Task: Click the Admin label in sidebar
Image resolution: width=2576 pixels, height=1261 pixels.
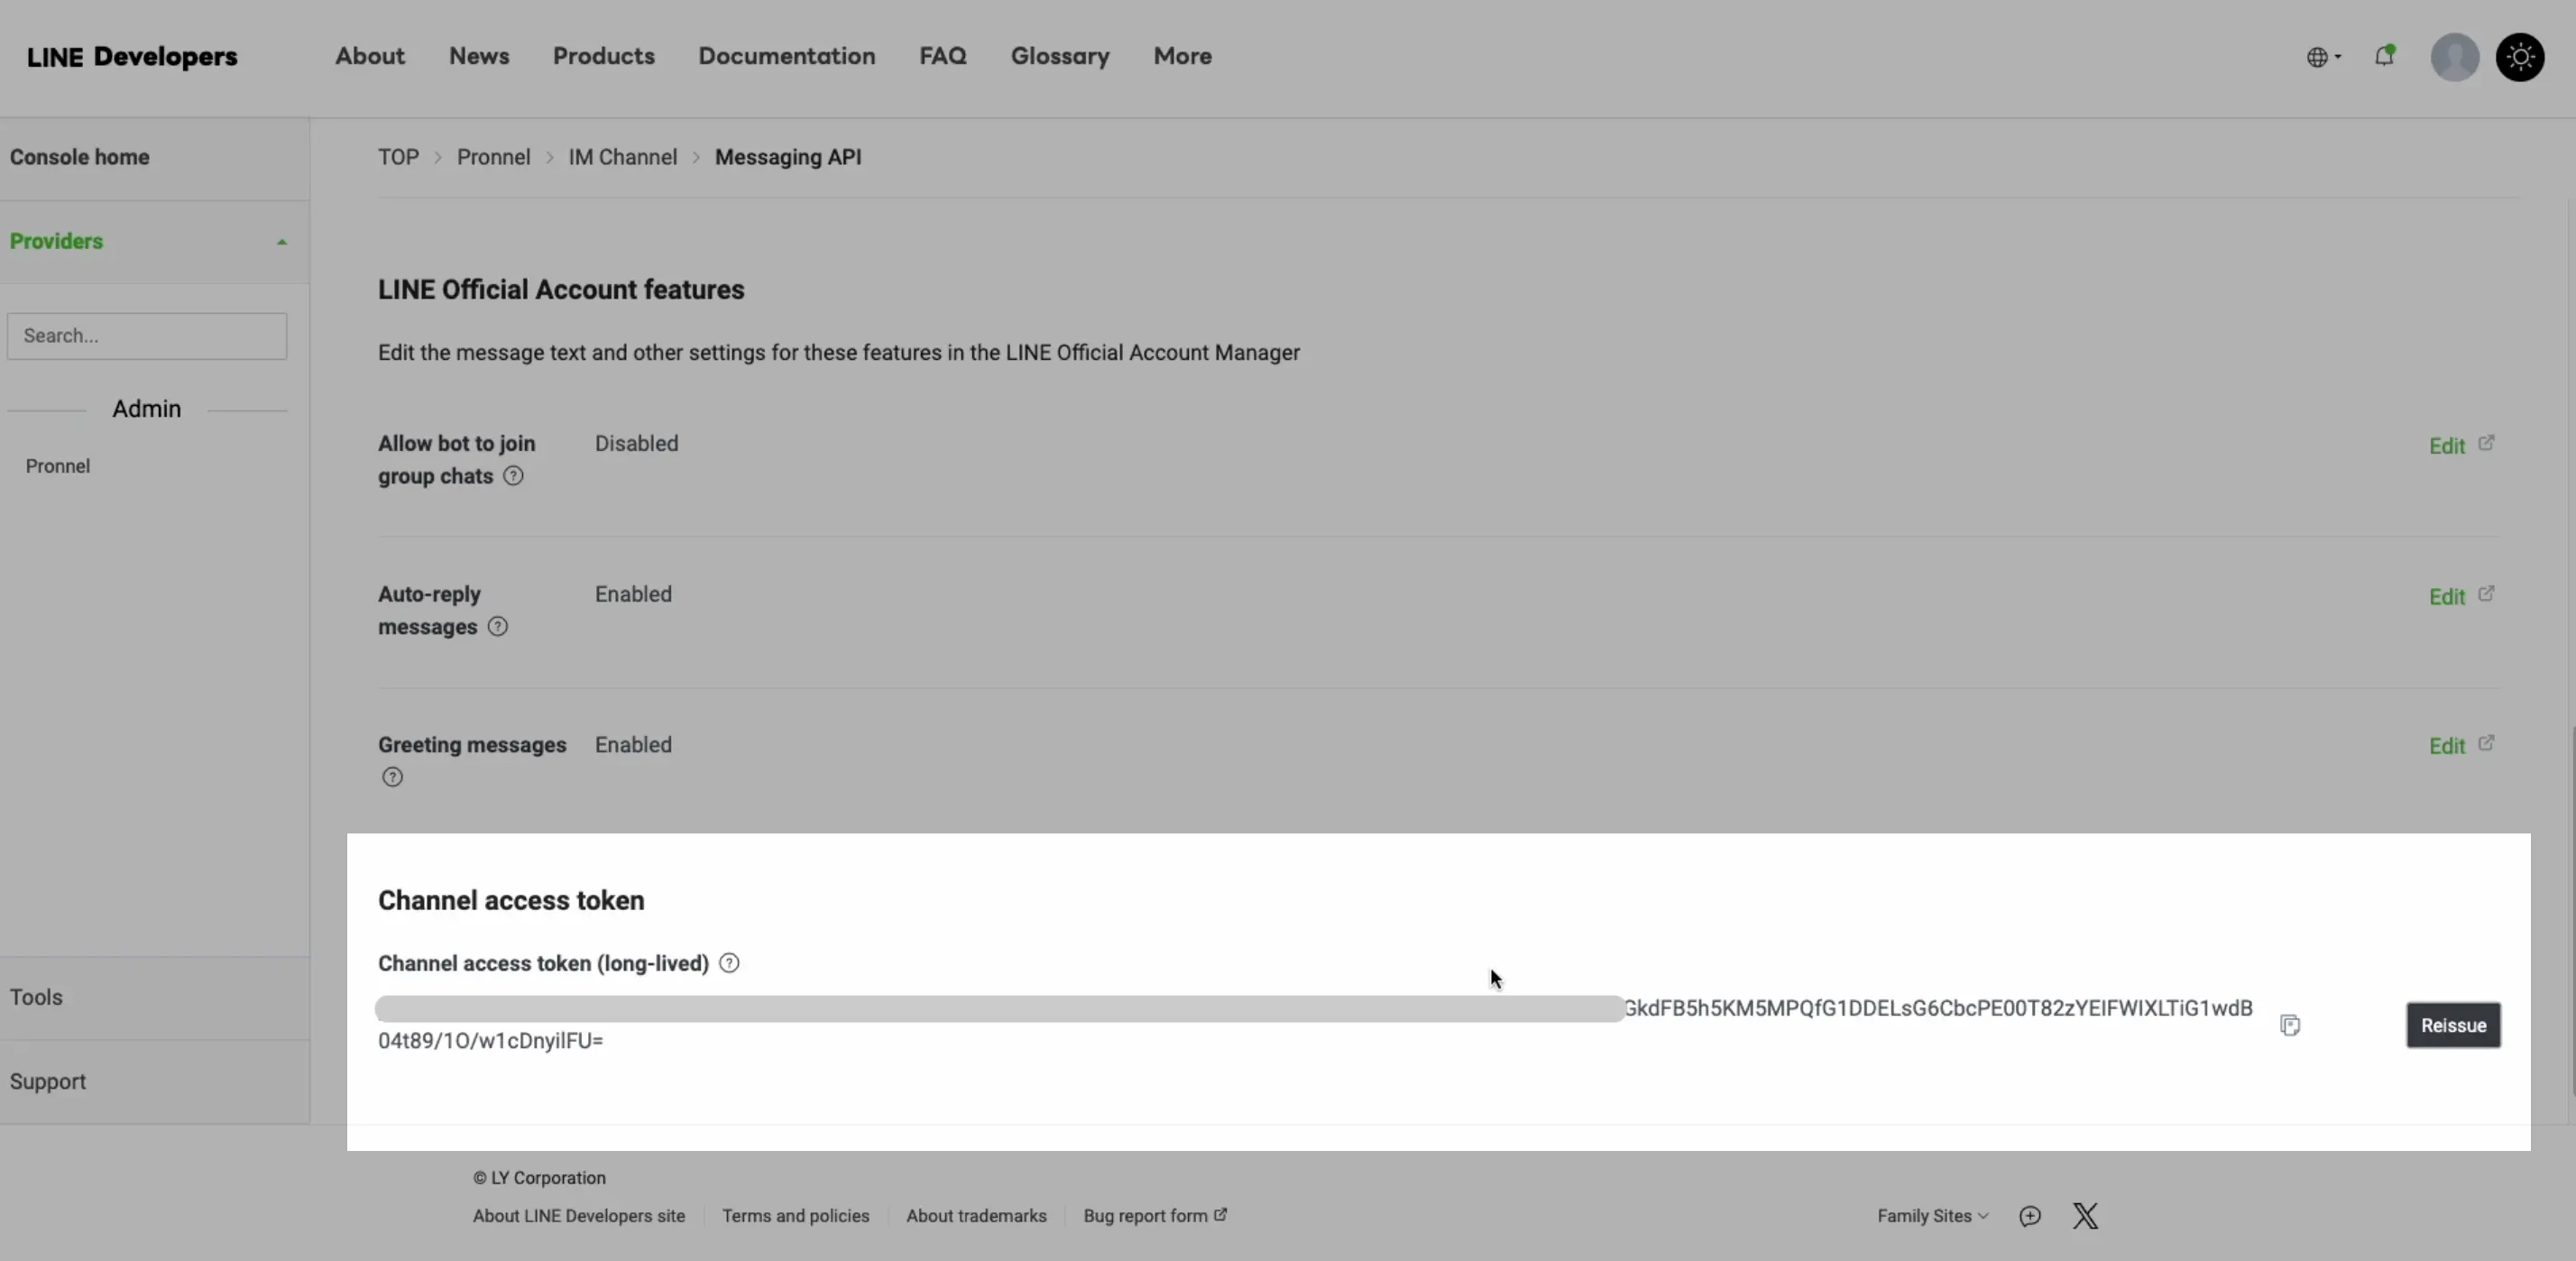Action: [147, 409]
